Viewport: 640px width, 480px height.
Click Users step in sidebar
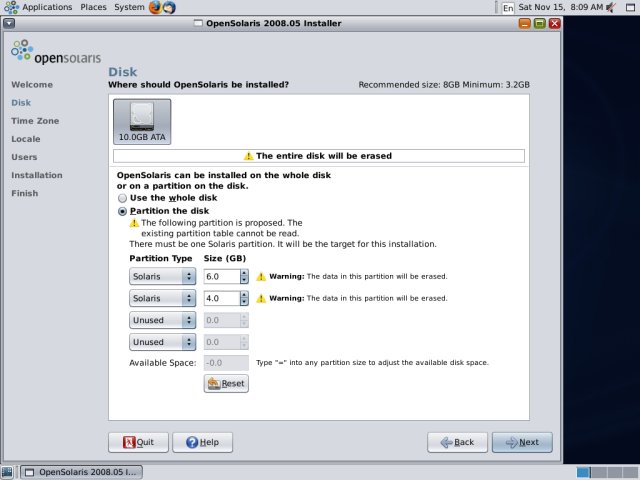pos(24,157)
